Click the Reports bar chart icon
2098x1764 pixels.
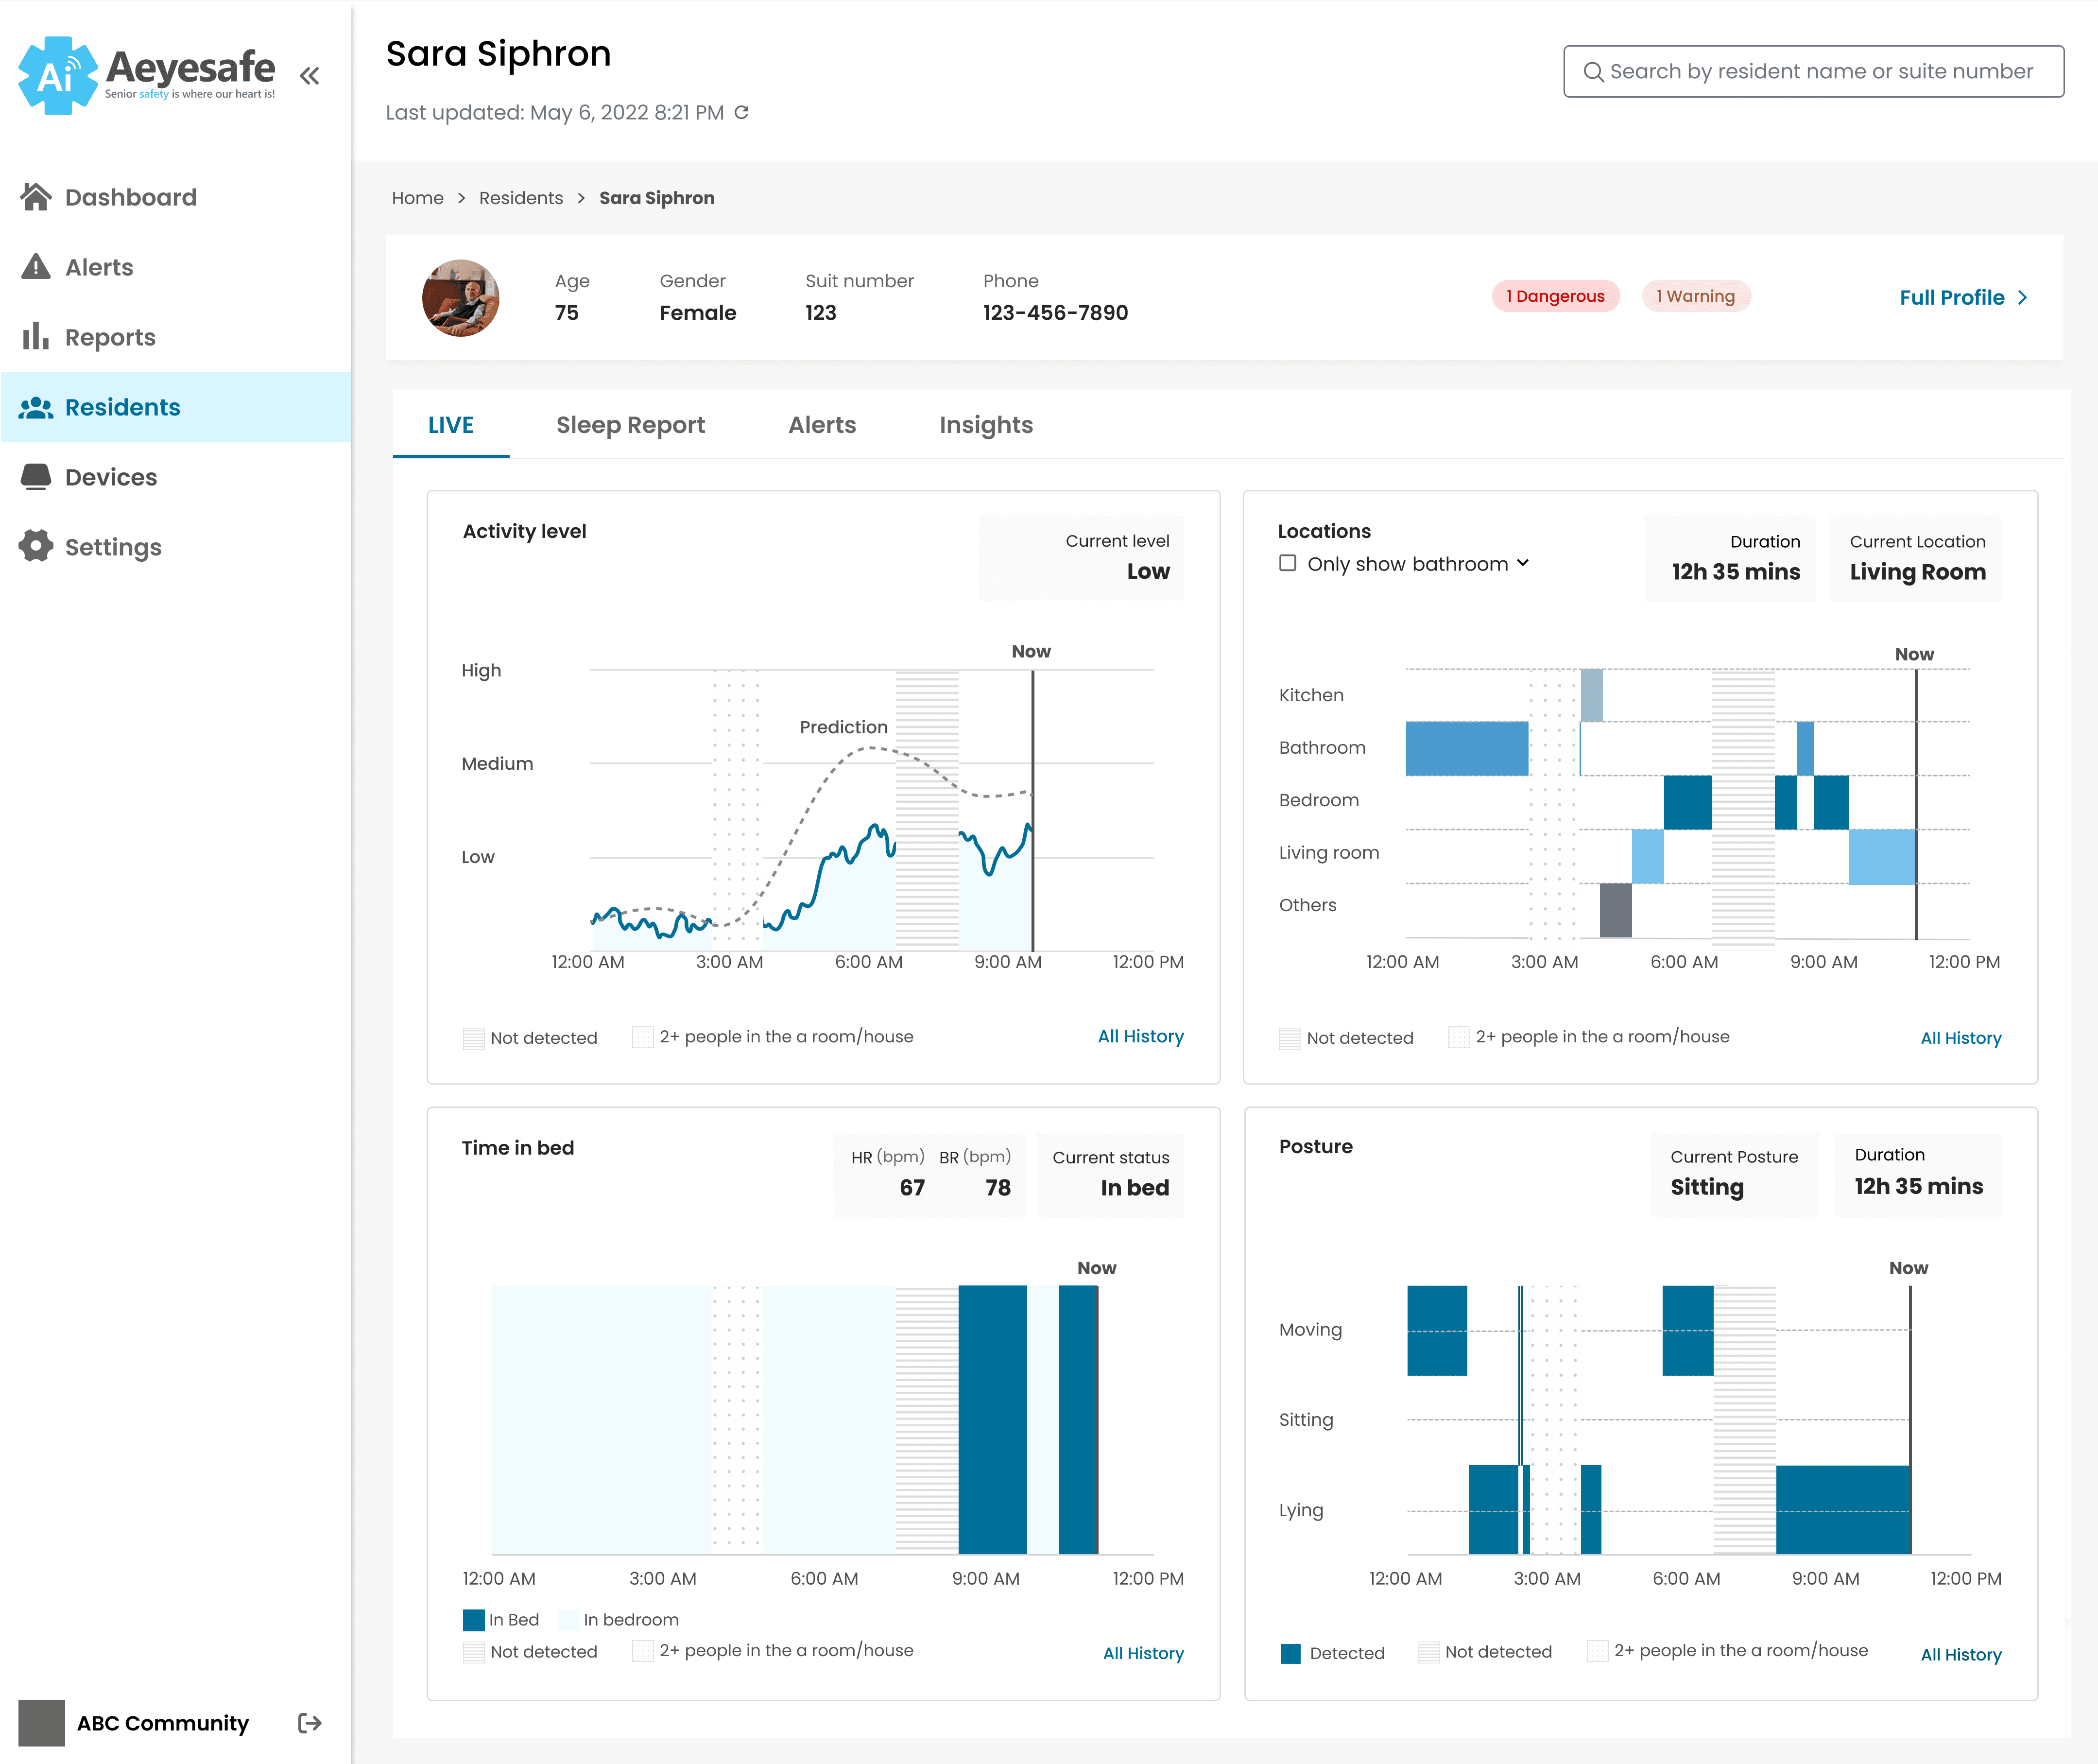[x=36, y=336]
